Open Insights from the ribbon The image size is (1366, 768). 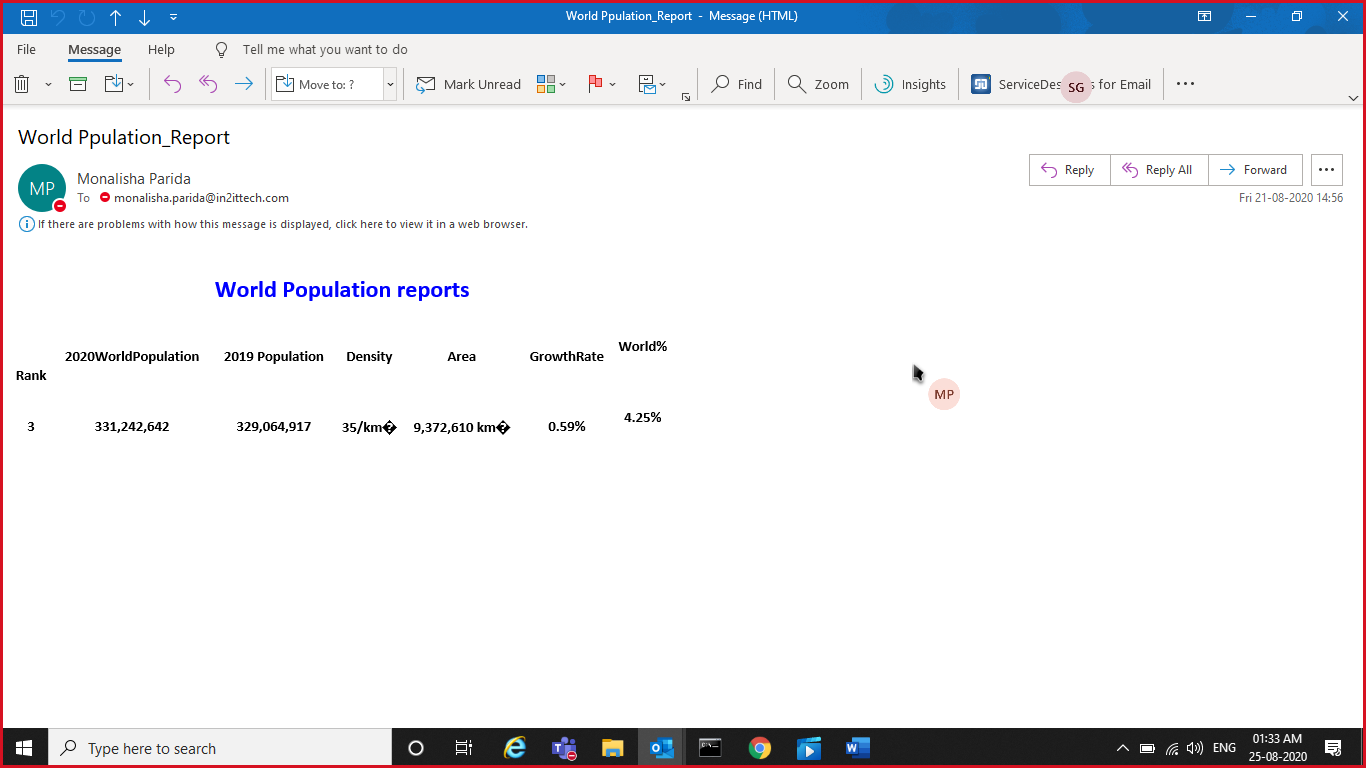tap(910, 84)
